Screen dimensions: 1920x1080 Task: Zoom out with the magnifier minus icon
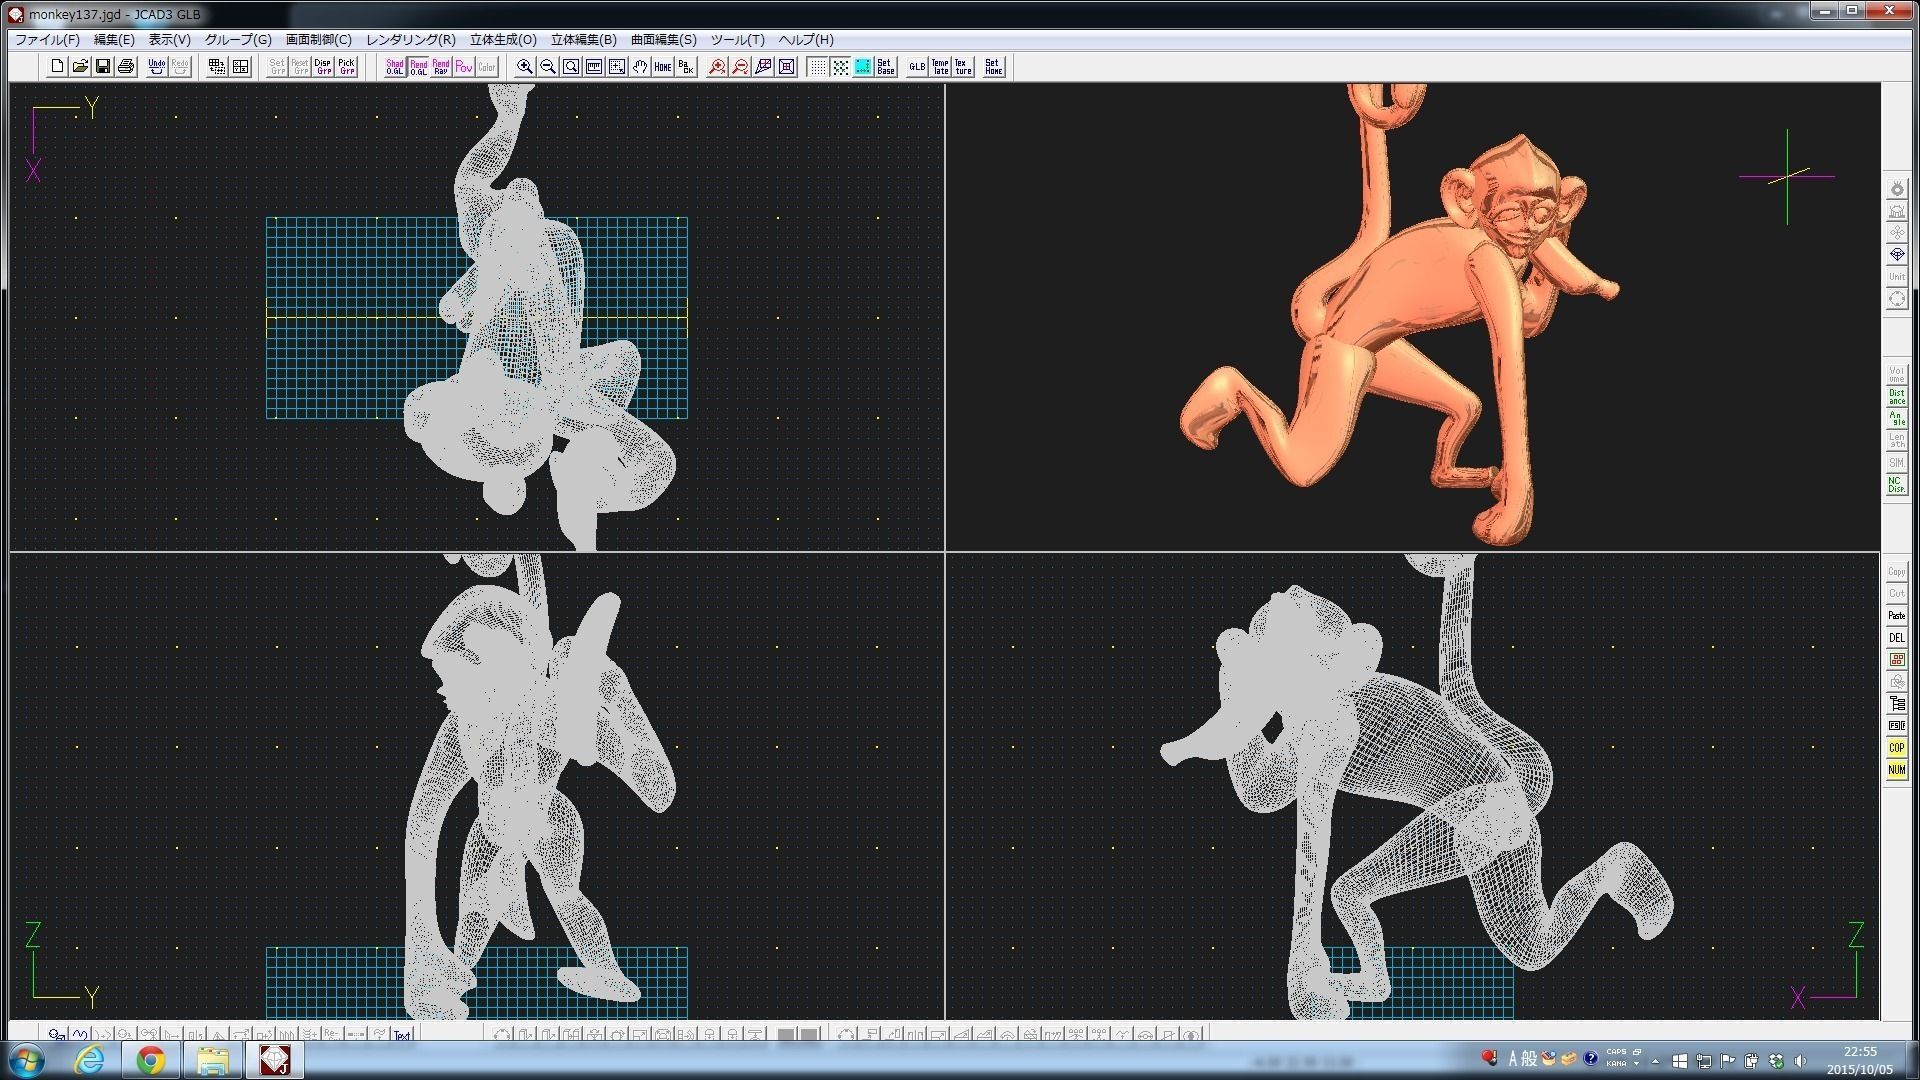click(x=548, y=67)
